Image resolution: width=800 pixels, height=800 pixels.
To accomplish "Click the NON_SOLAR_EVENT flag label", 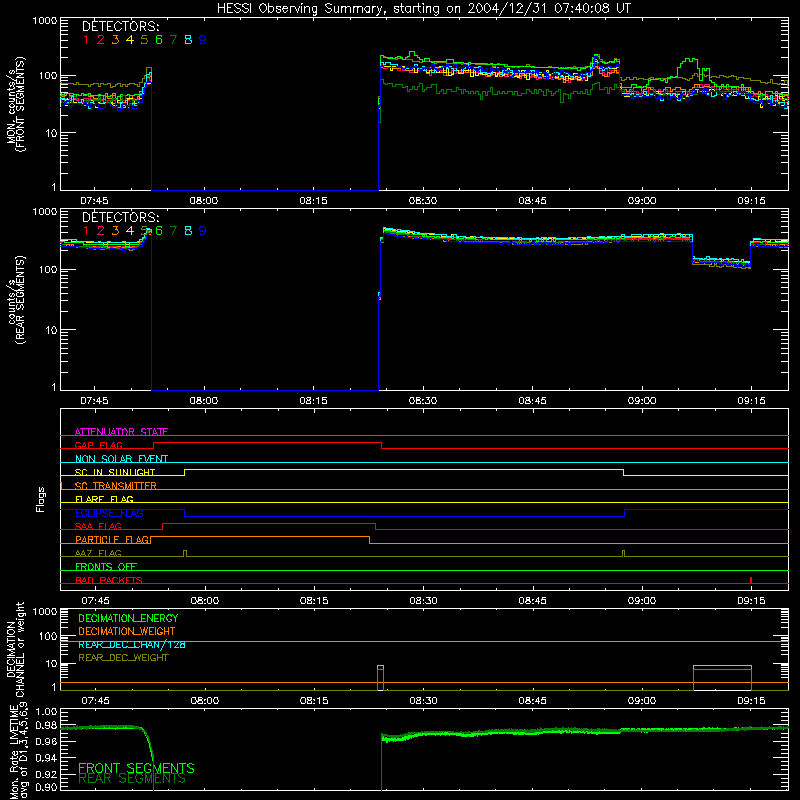I will coord(121,459).
